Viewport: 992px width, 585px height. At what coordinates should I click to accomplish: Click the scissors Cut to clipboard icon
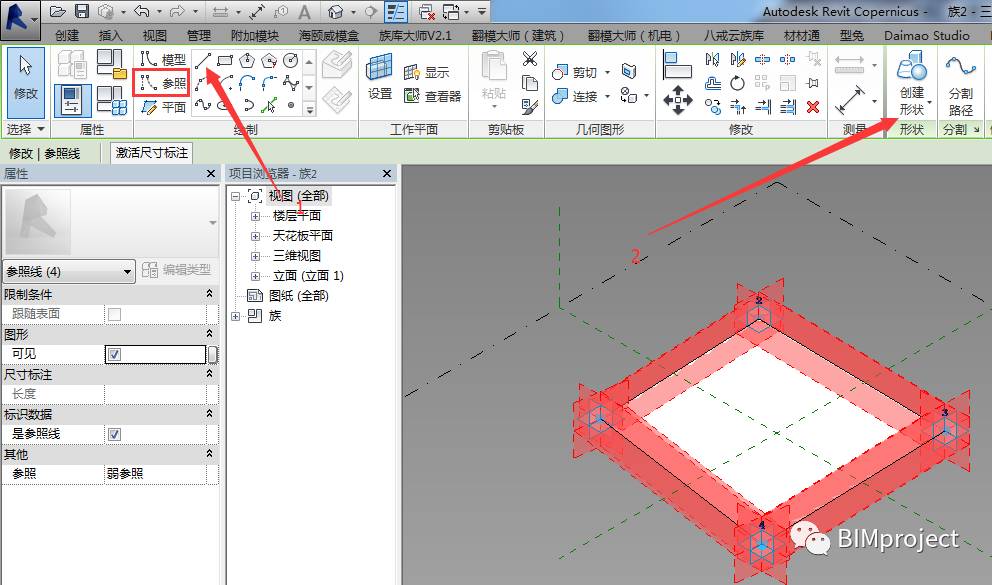[530, 59]
